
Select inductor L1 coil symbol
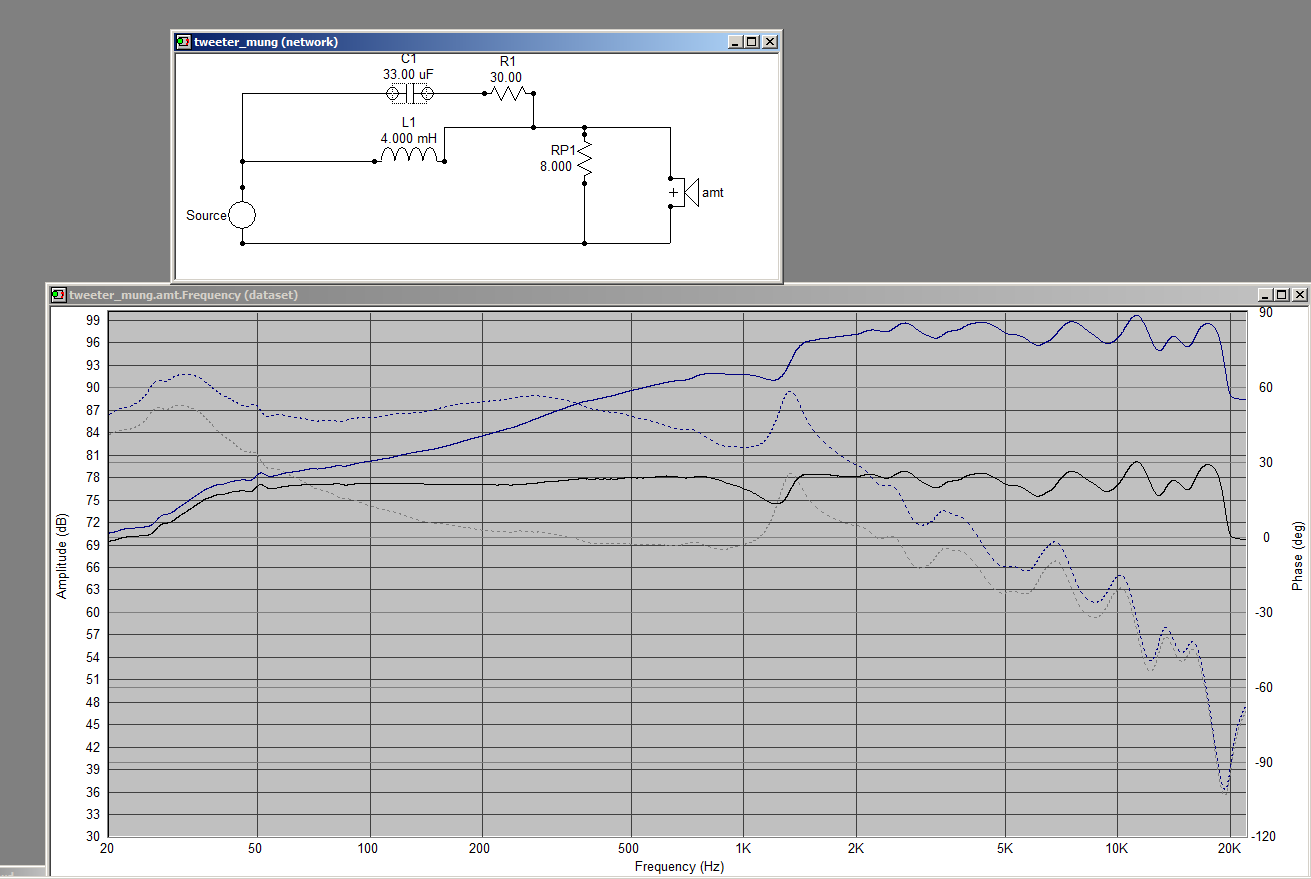point(409,156)
